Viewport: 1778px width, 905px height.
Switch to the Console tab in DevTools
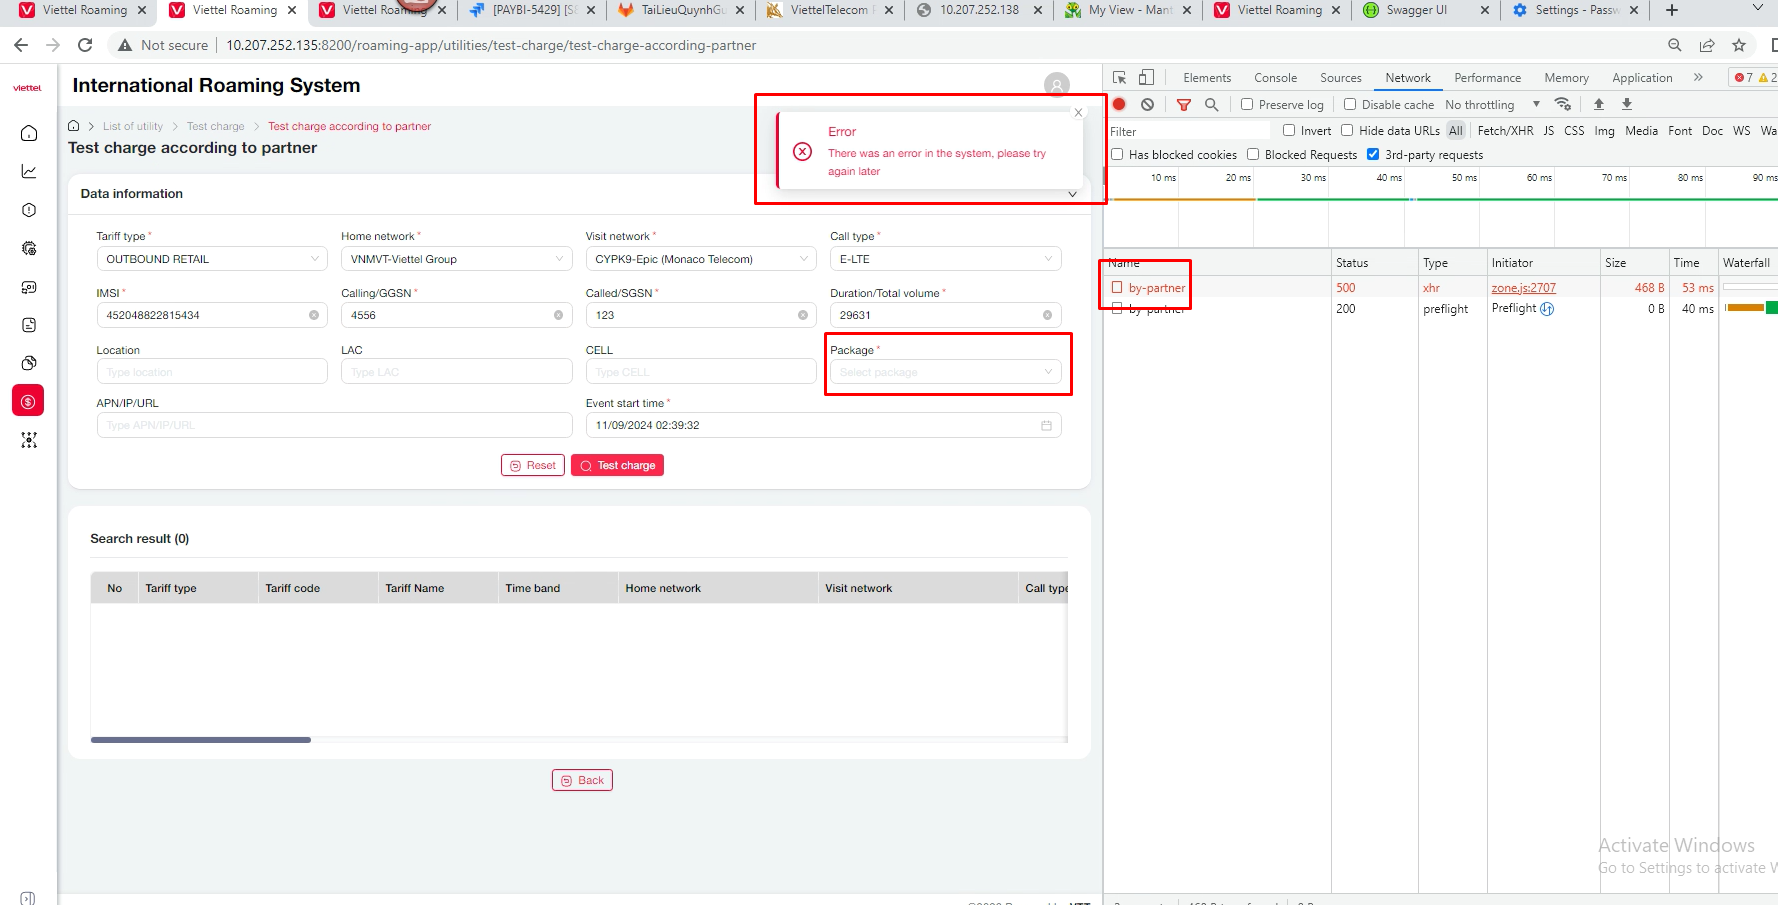[1275, 77]
